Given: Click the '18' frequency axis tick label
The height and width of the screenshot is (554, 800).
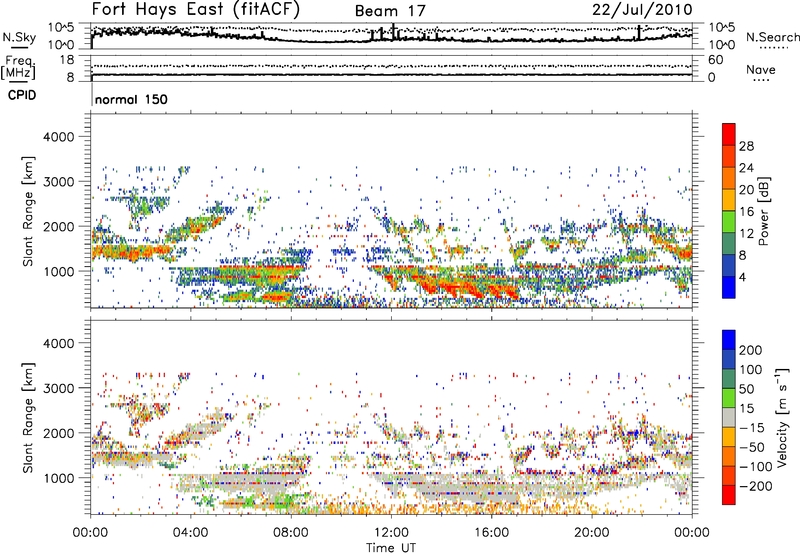Looking at the screenshot, I should click(x=66, y=60).
